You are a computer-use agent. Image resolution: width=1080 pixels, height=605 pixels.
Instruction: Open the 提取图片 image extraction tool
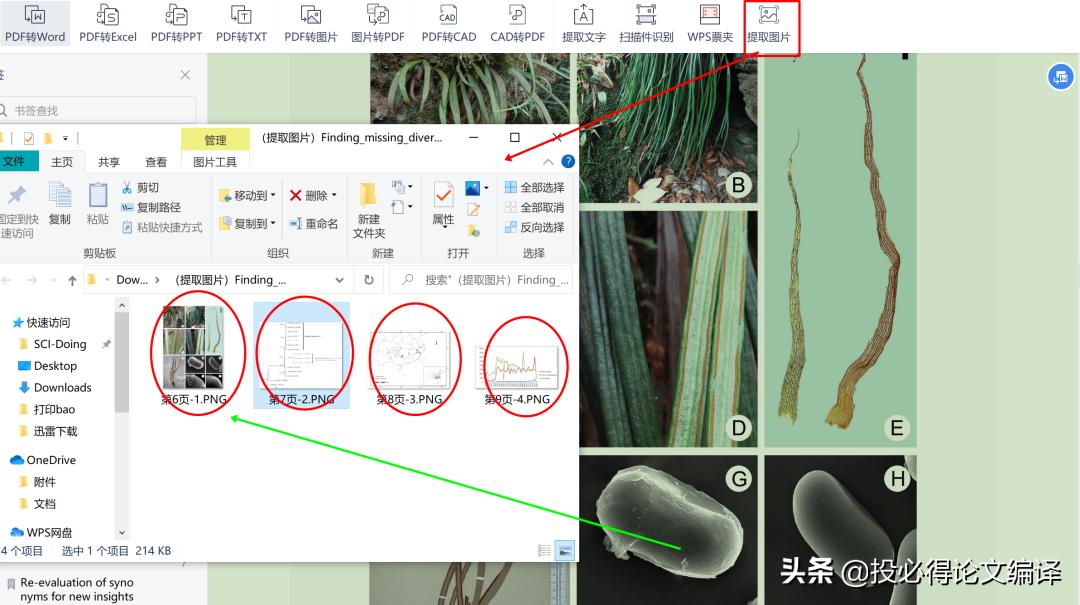click(771, 25)
